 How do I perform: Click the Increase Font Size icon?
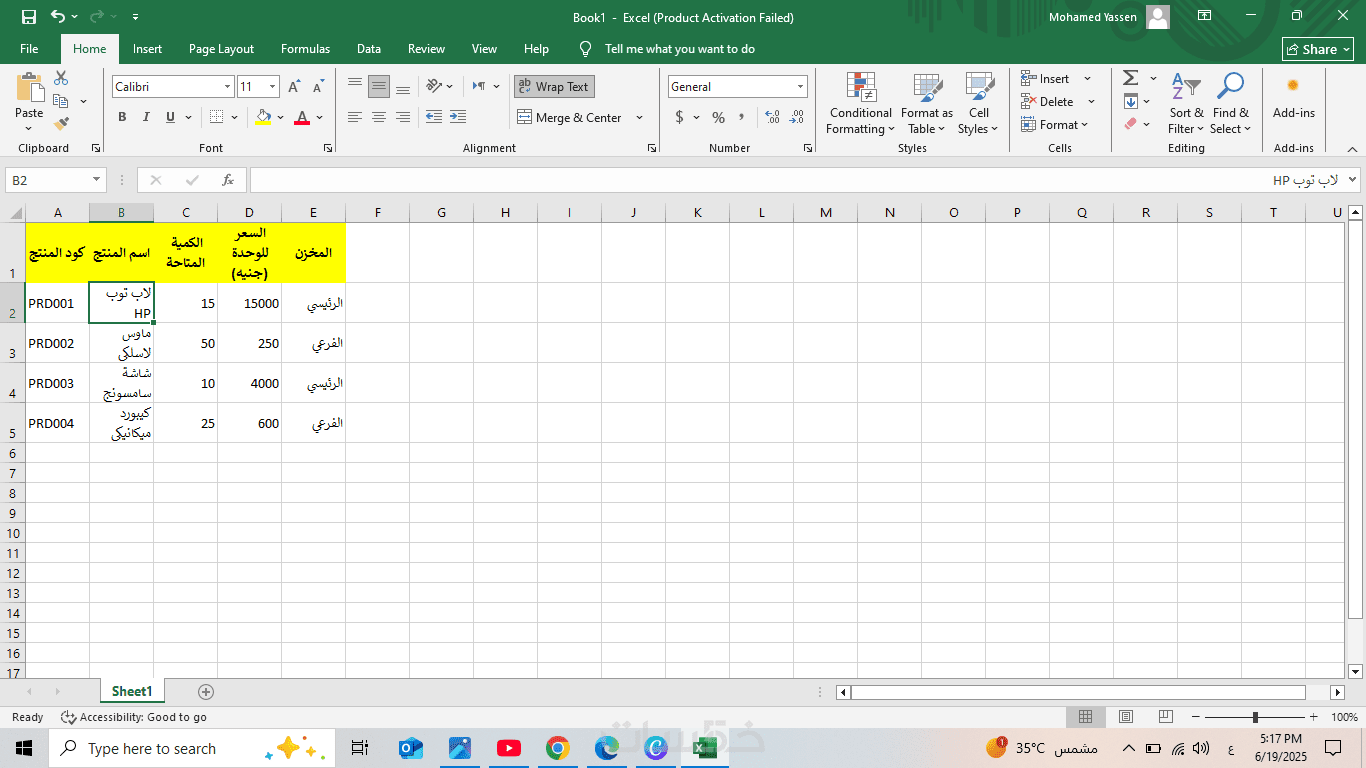click(294, 87)
